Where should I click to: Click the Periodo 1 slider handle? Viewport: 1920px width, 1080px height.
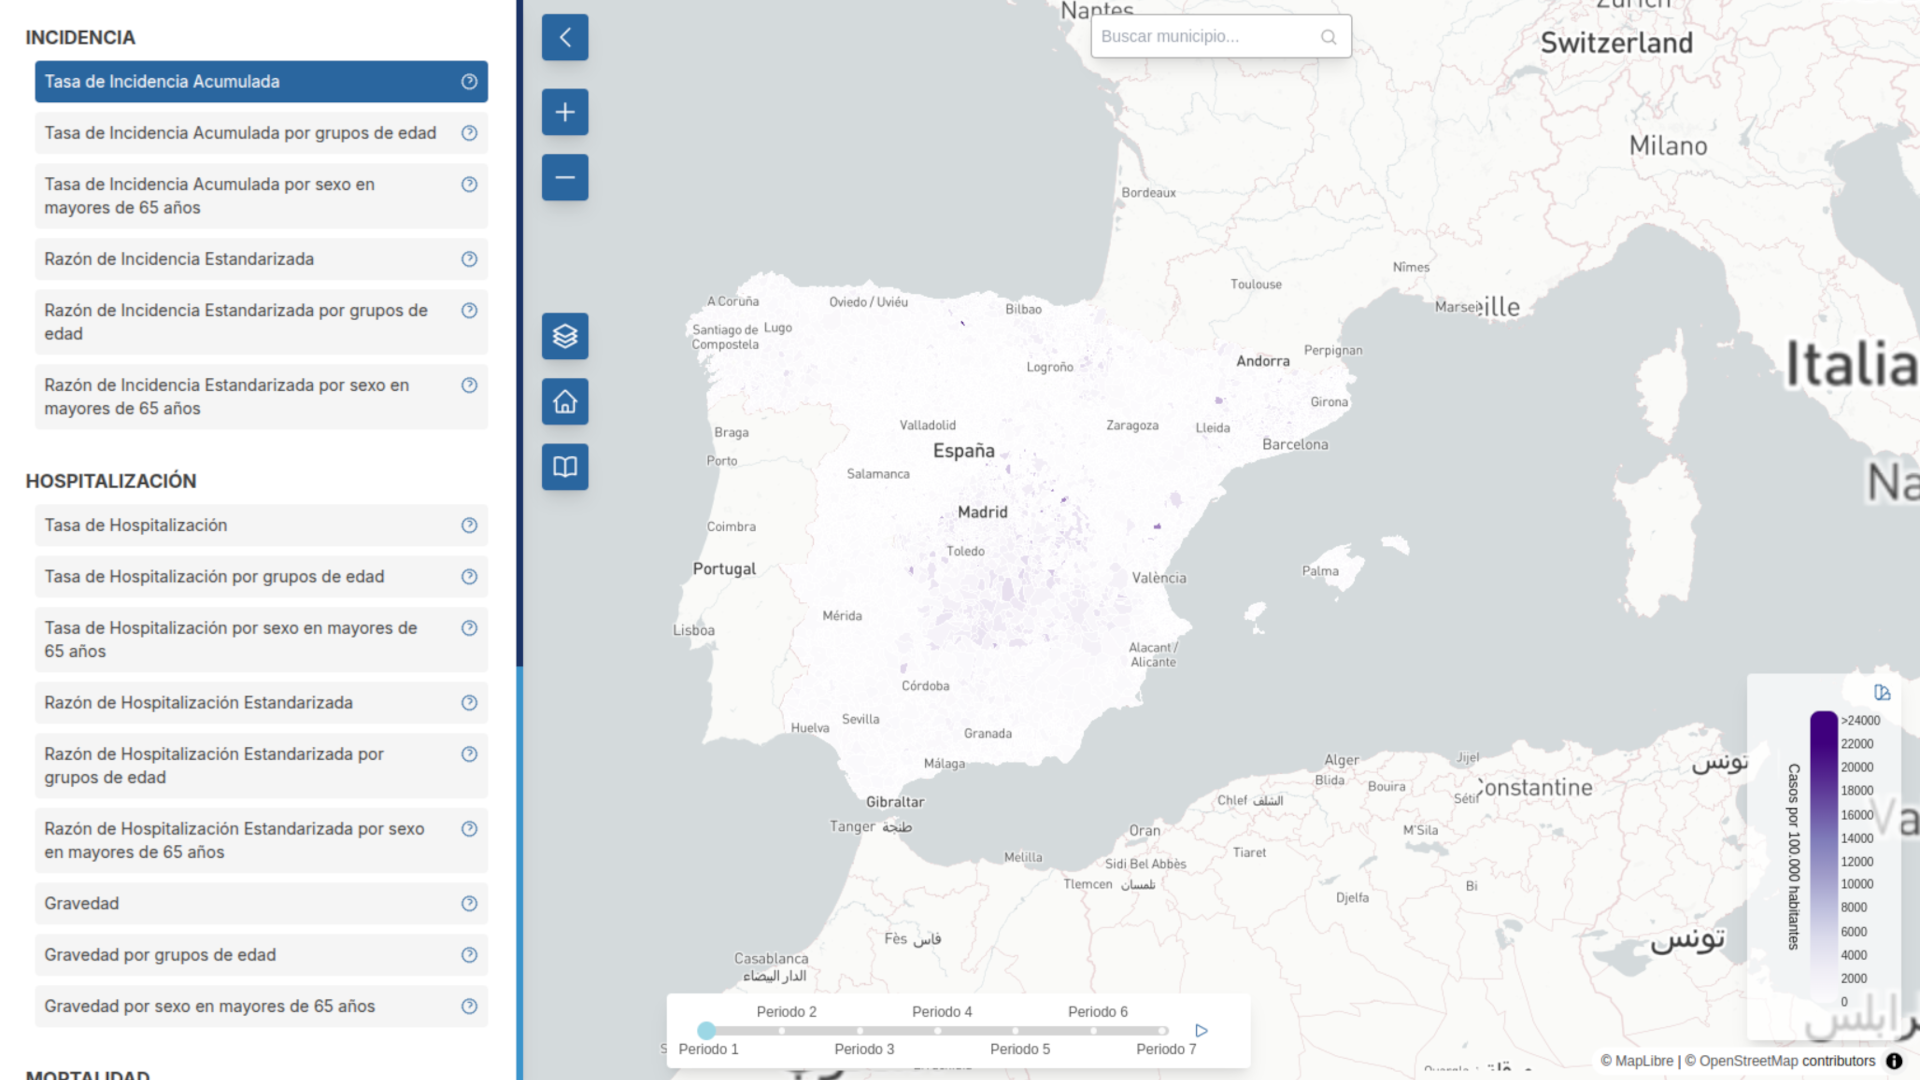click(706, 1031)
